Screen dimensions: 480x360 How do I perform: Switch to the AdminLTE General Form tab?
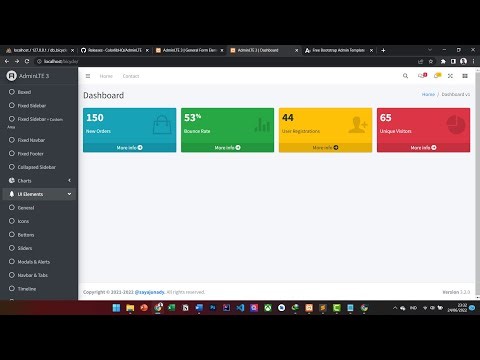coord(190,50)
